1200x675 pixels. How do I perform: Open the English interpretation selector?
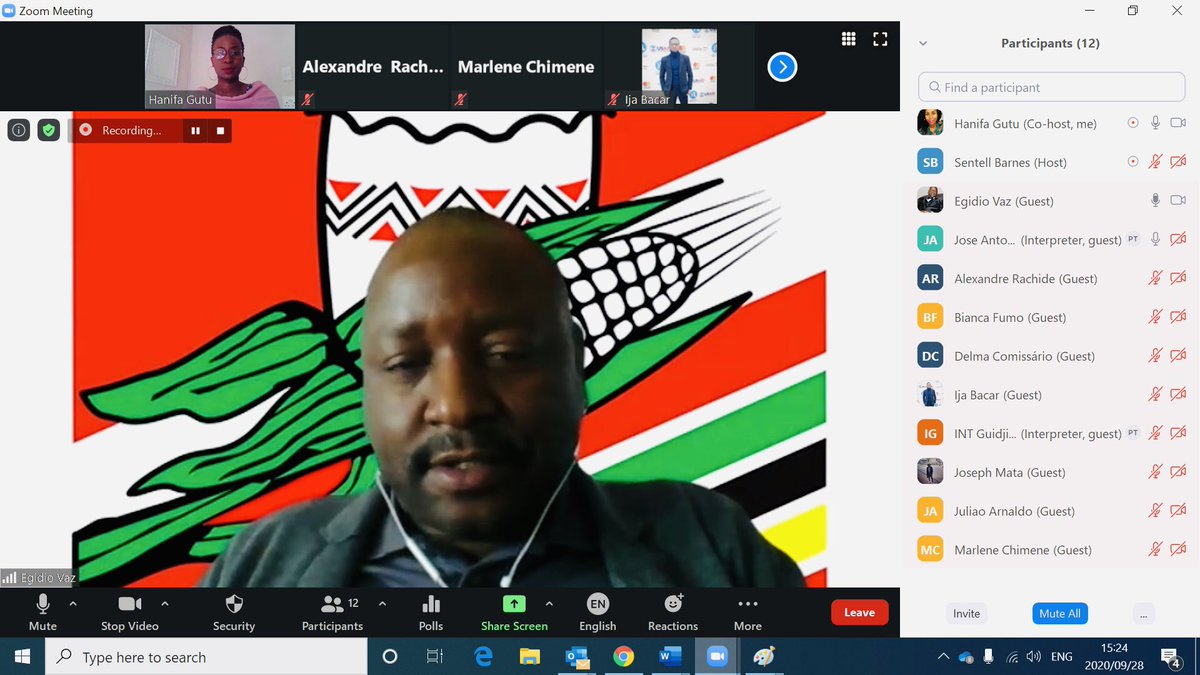(x=597, y=612)
